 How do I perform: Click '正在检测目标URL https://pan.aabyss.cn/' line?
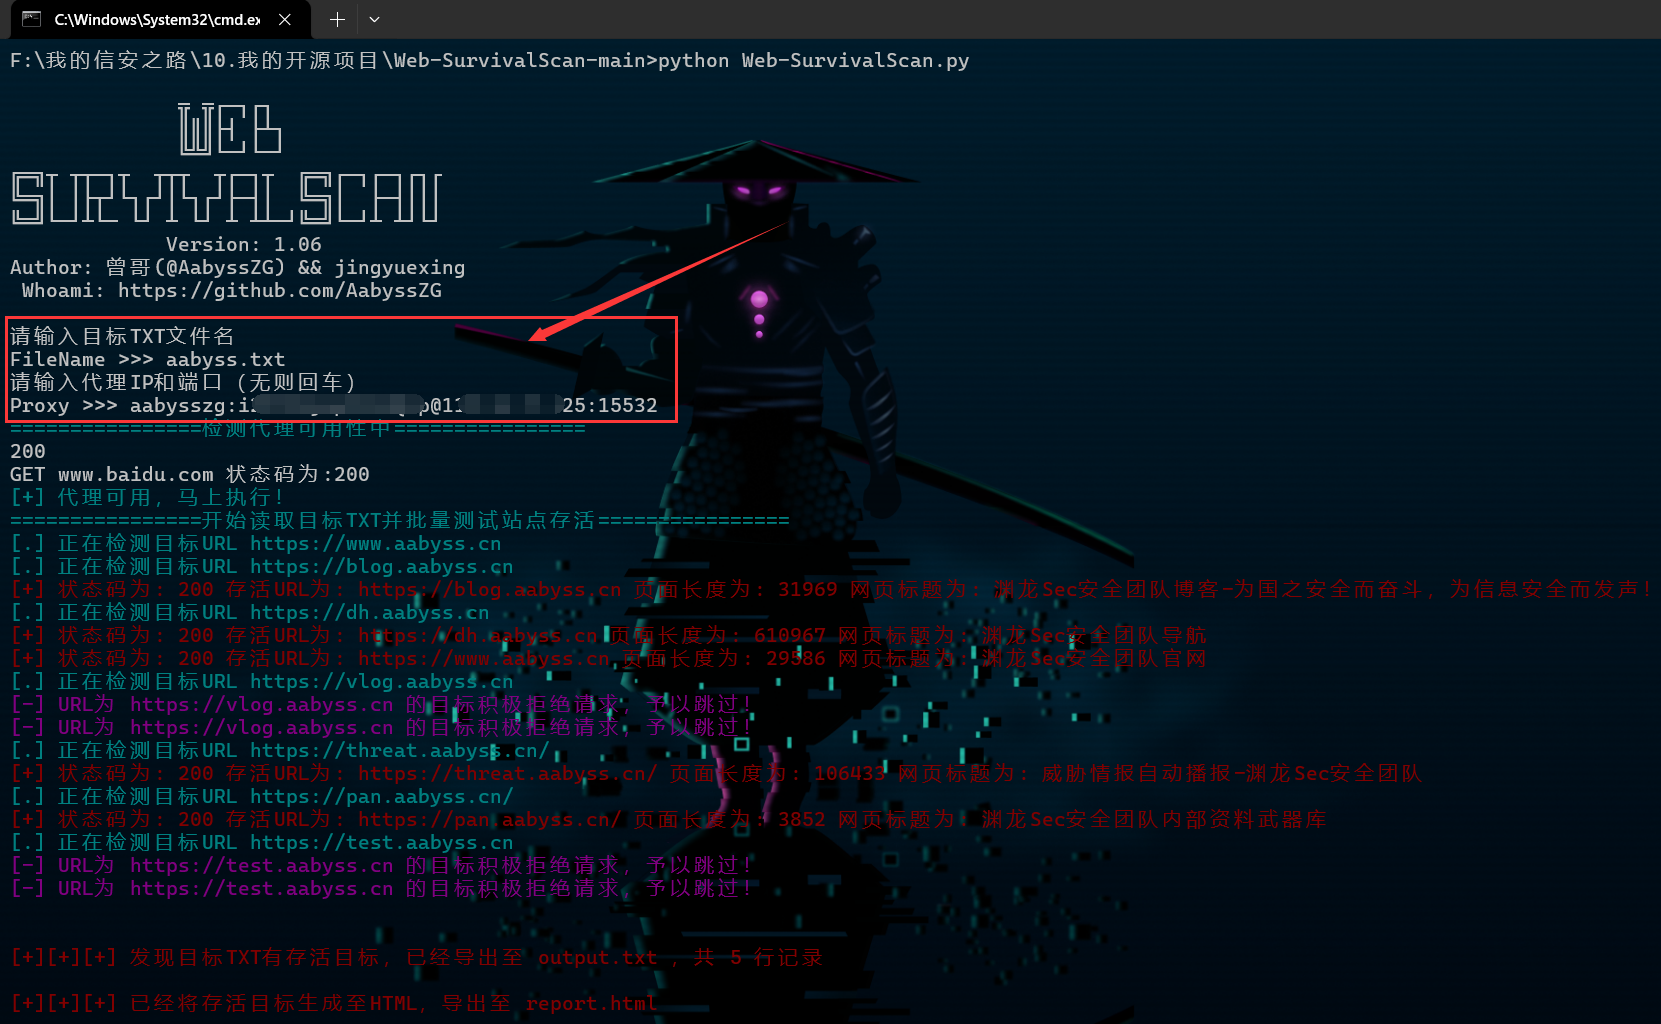tap(262, 796)
